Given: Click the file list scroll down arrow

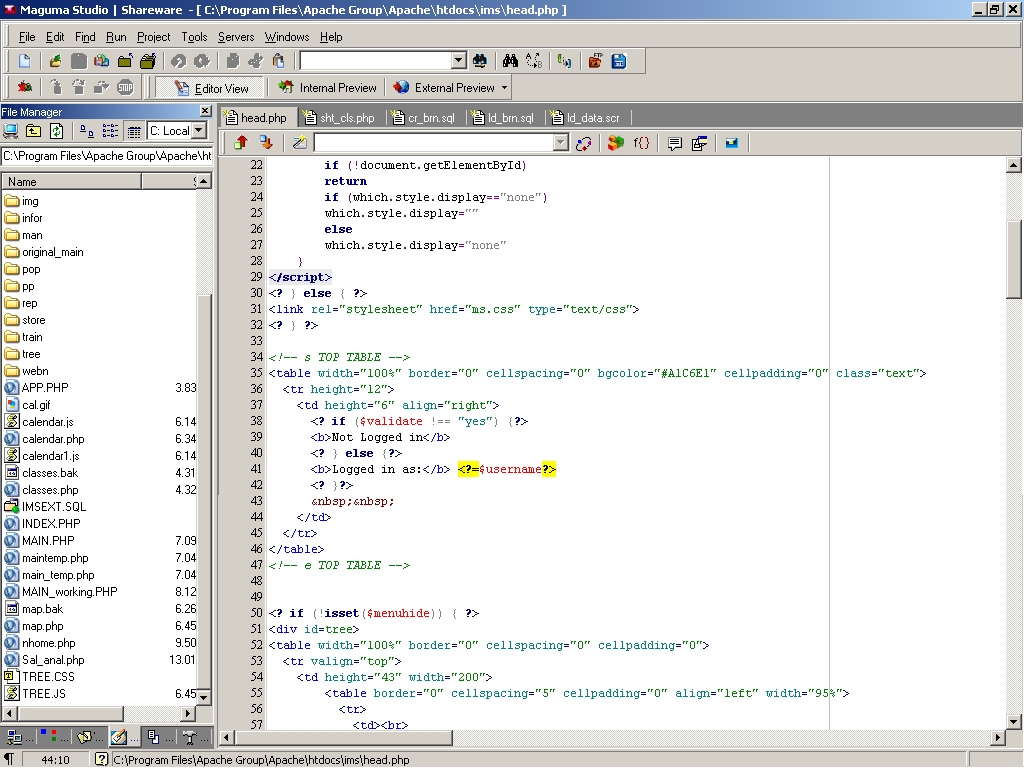Looking at the screenshot, I should (204, 696).
